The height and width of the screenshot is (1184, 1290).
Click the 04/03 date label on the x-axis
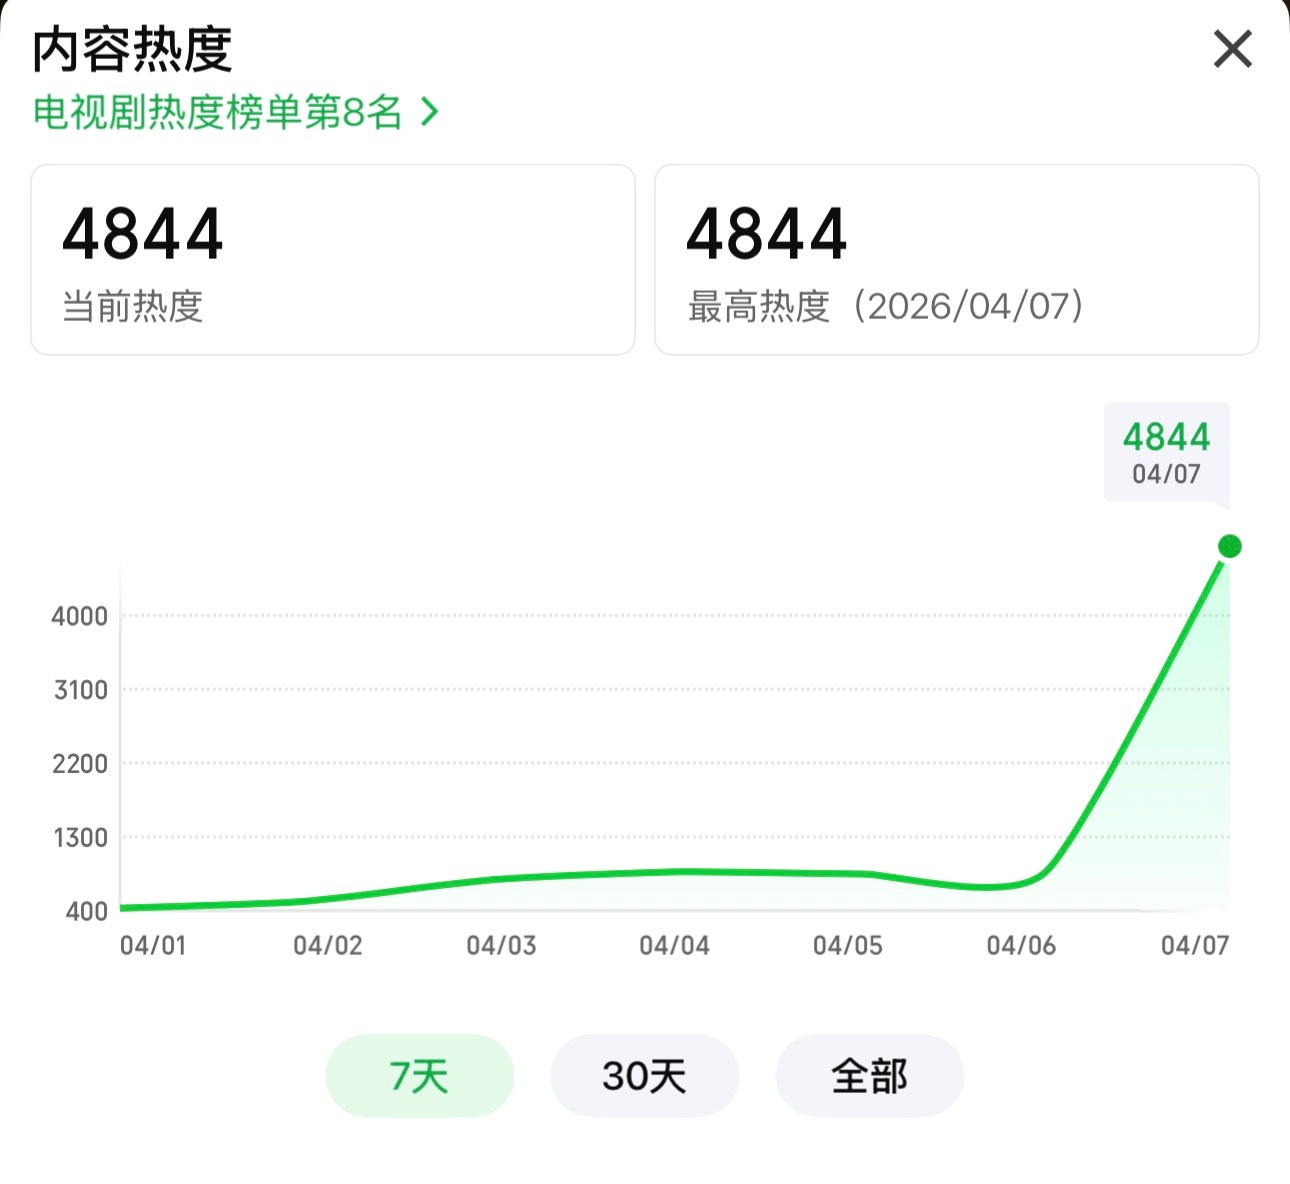pos(501,946)
